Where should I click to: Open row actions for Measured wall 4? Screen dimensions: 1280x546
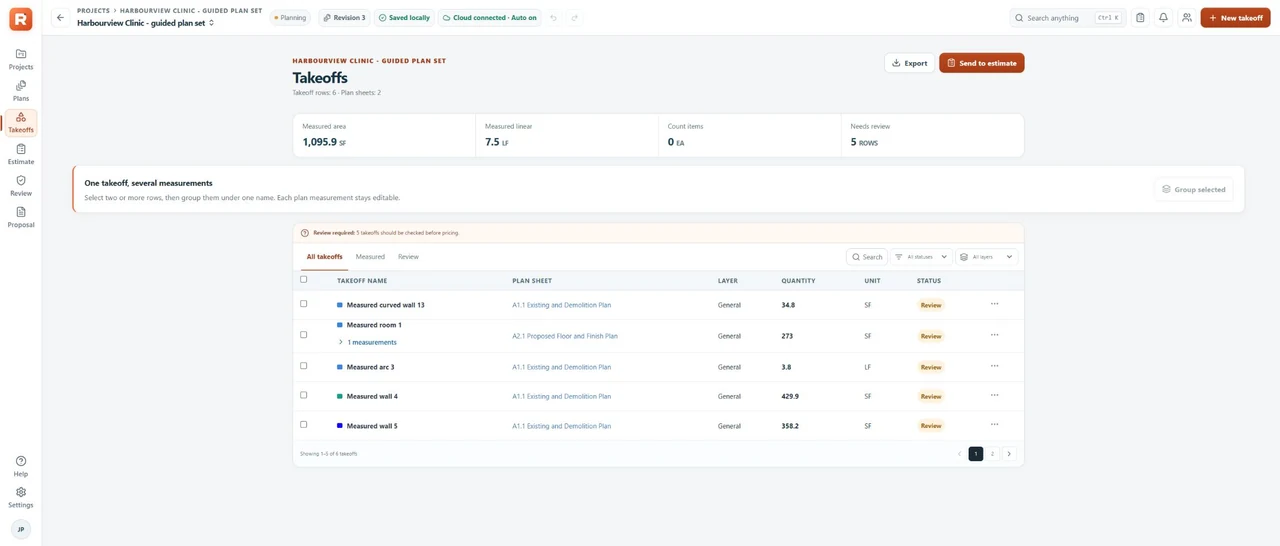994,395
